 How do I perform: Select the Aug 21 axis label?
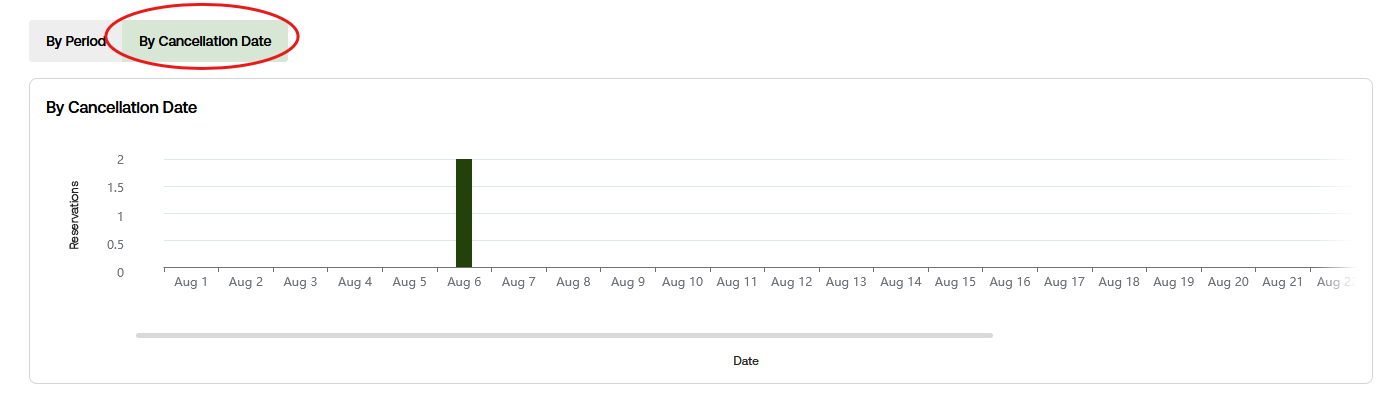click(x=1282, y=282)
